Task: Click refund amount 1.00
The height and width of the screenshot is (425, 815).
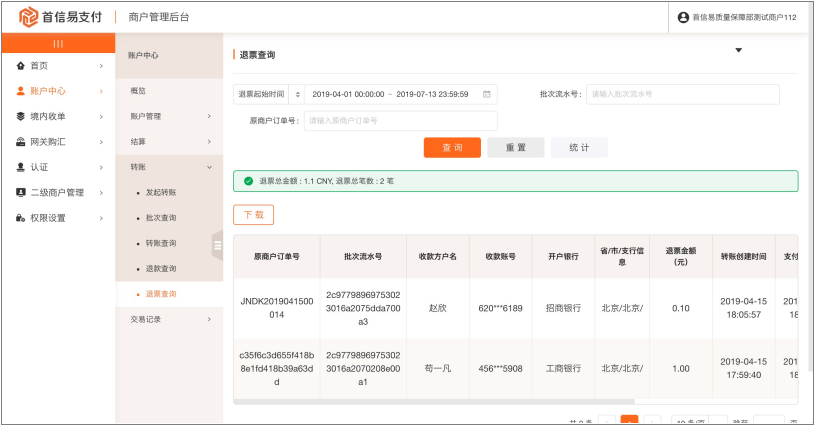Action: point(681,368)
